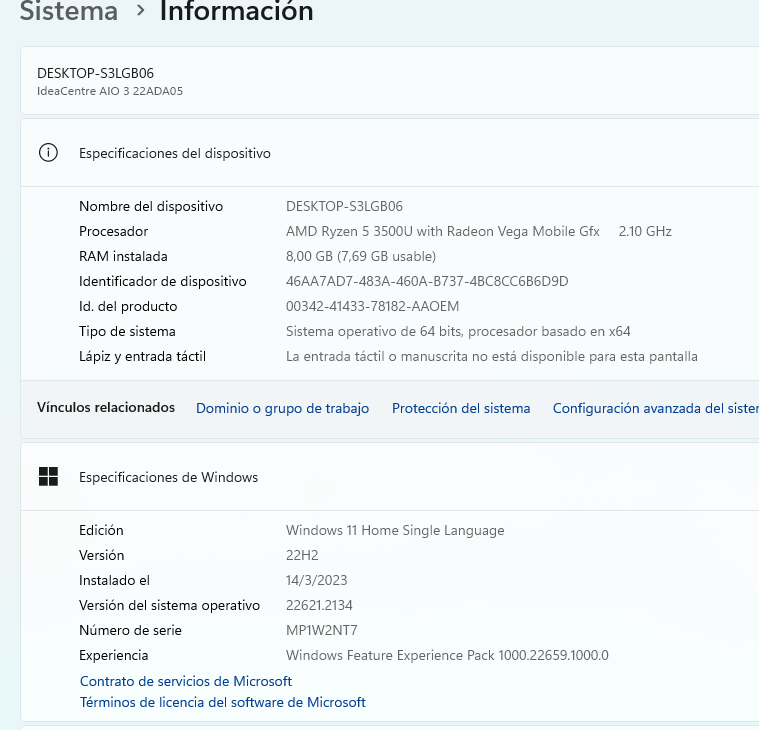Select the La entrada táctil o manuscrita text
The width and height of the screenshot is (759, 730).
492,357
